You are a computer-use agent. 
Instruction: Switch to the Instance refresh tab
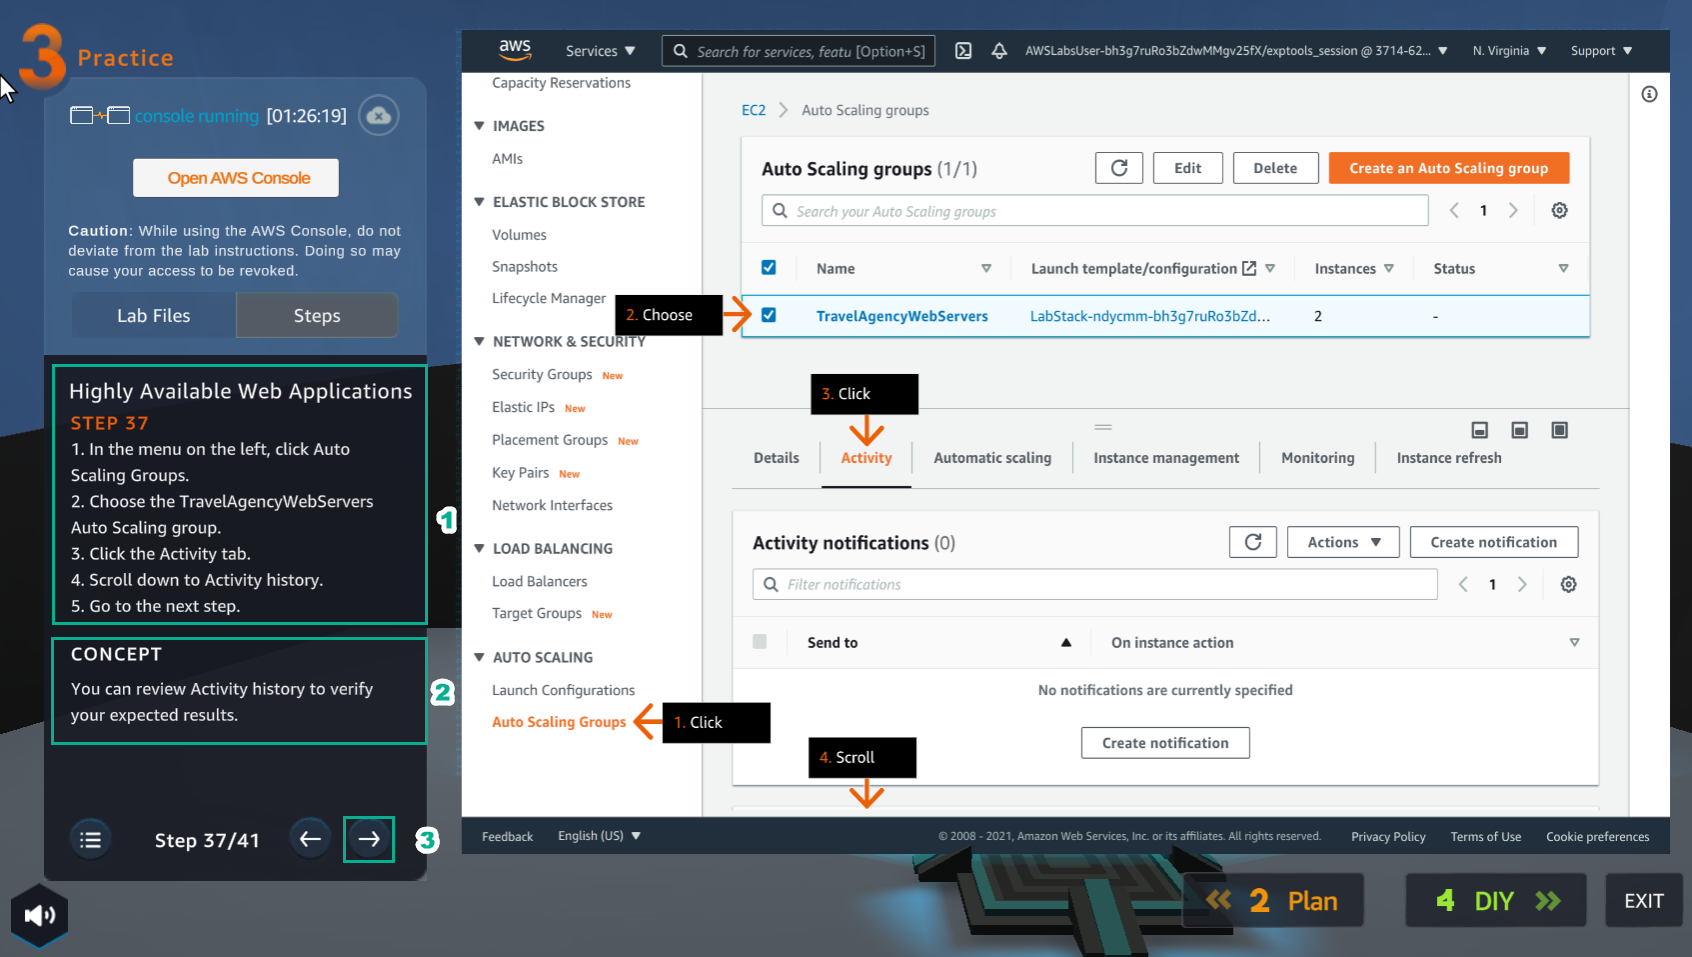pos(1449,458)
